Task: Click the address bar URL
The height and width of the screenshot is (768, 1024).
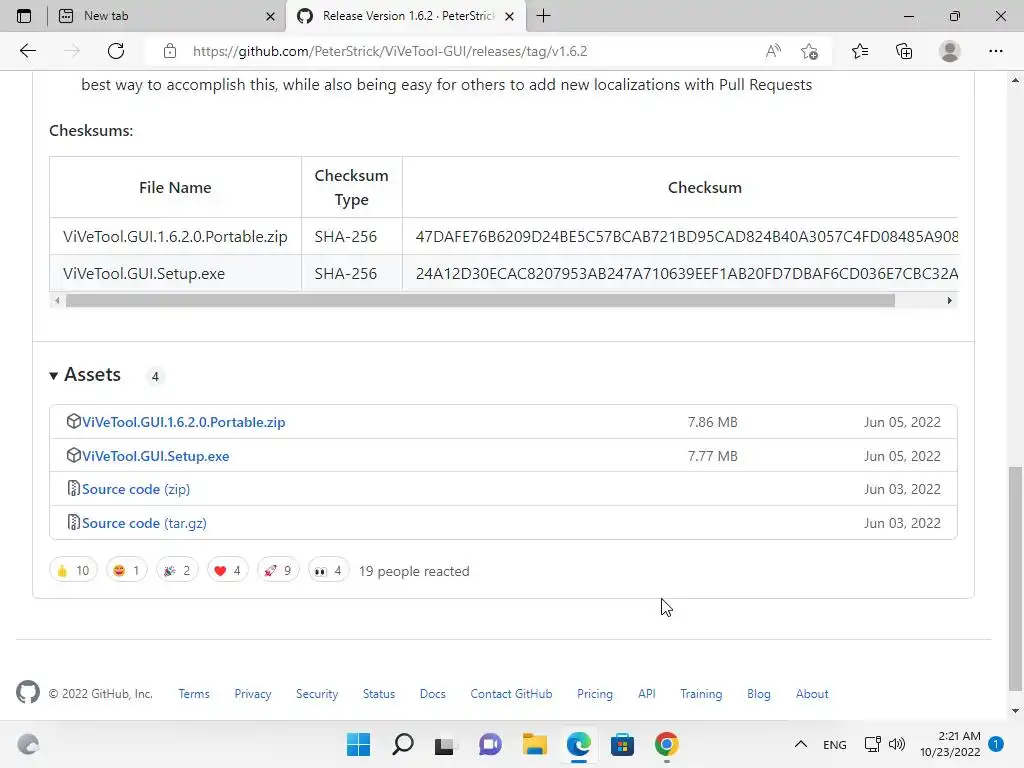Action: (390, 51)
